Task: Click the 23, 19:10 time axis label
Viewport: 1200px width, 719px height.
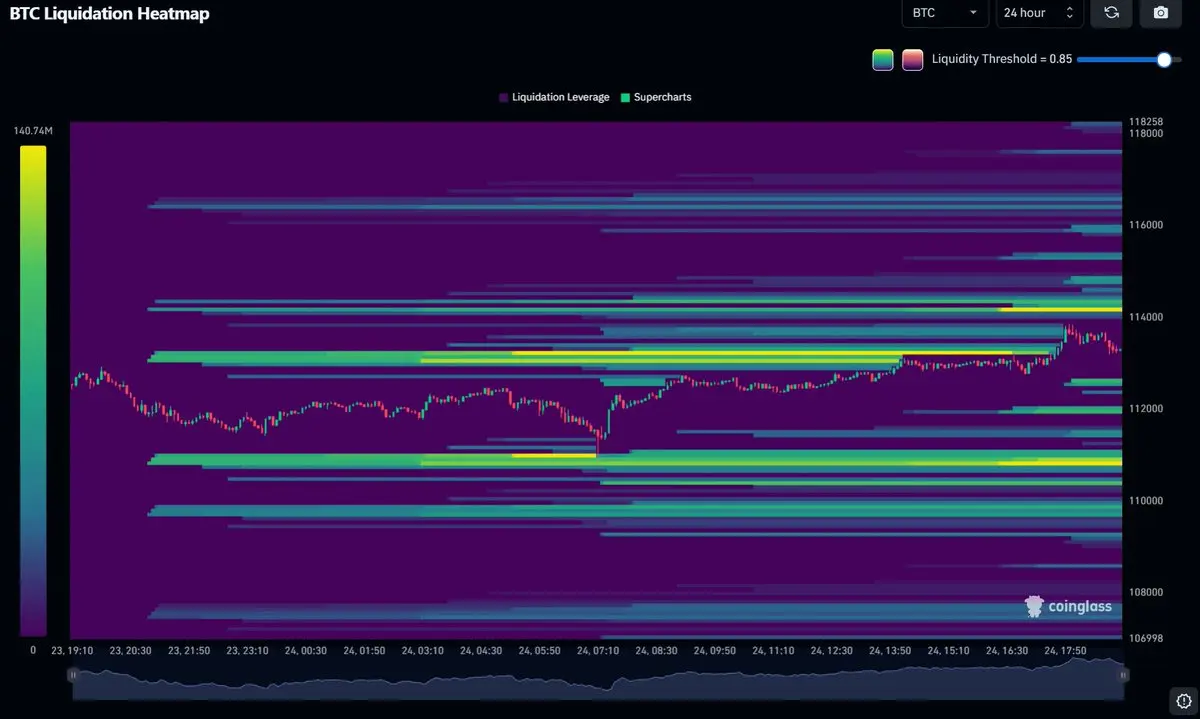Action: pos(72,650)
